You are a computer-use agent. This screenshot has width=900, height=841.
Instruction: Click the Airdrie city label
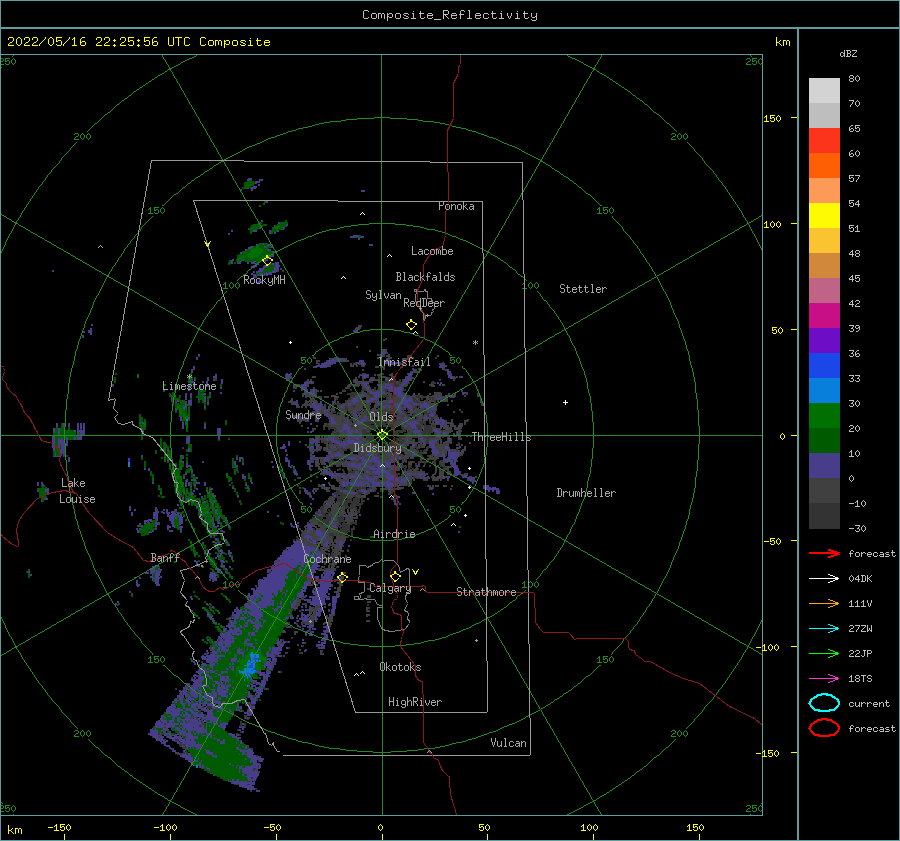click(394, 534)
